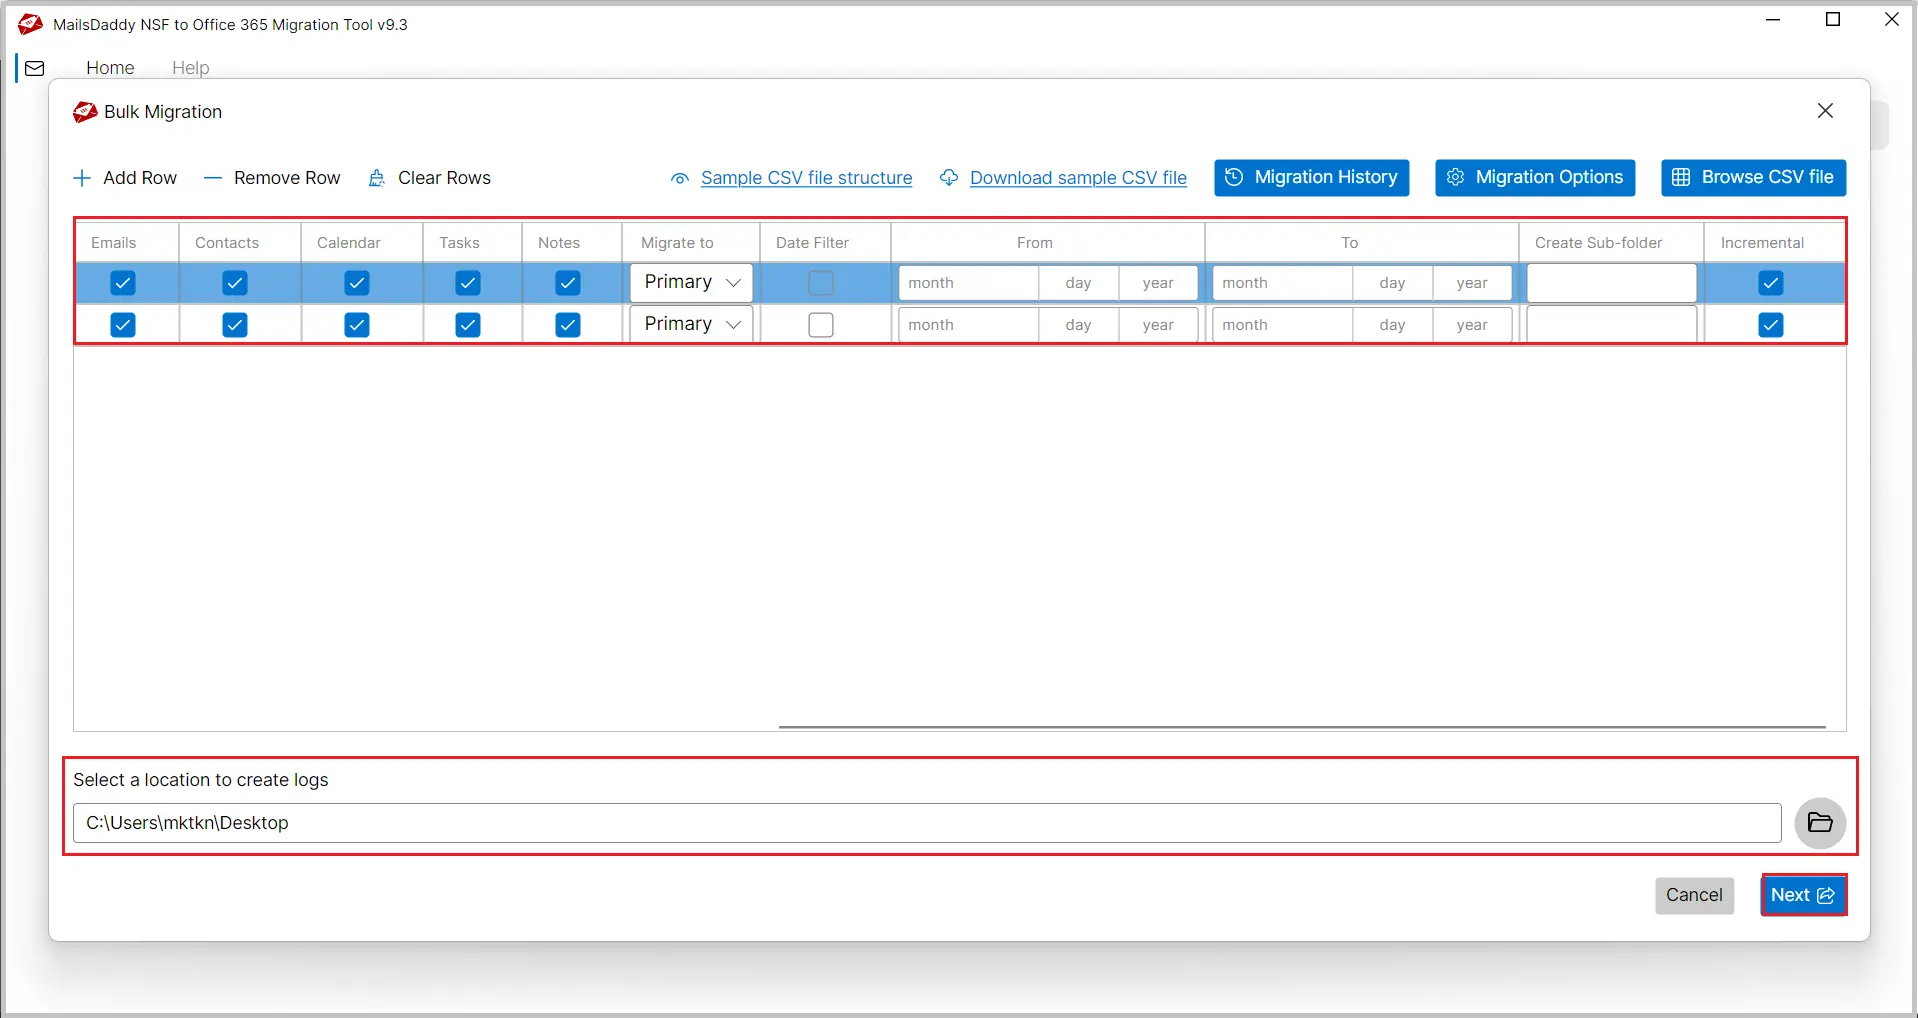Expand the first row's Primary dropdown
The image size is (1918, 1018).
pos(691,283)
